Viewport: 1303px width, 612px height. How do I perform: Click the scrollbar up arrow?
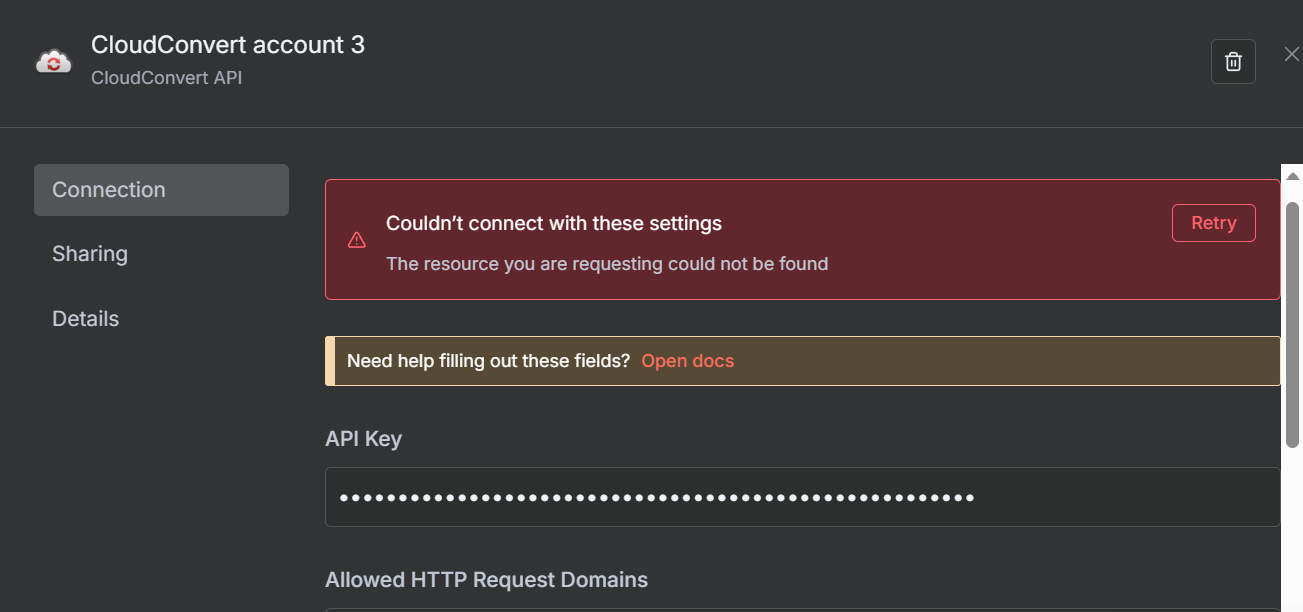click(x=1292, y=176)
